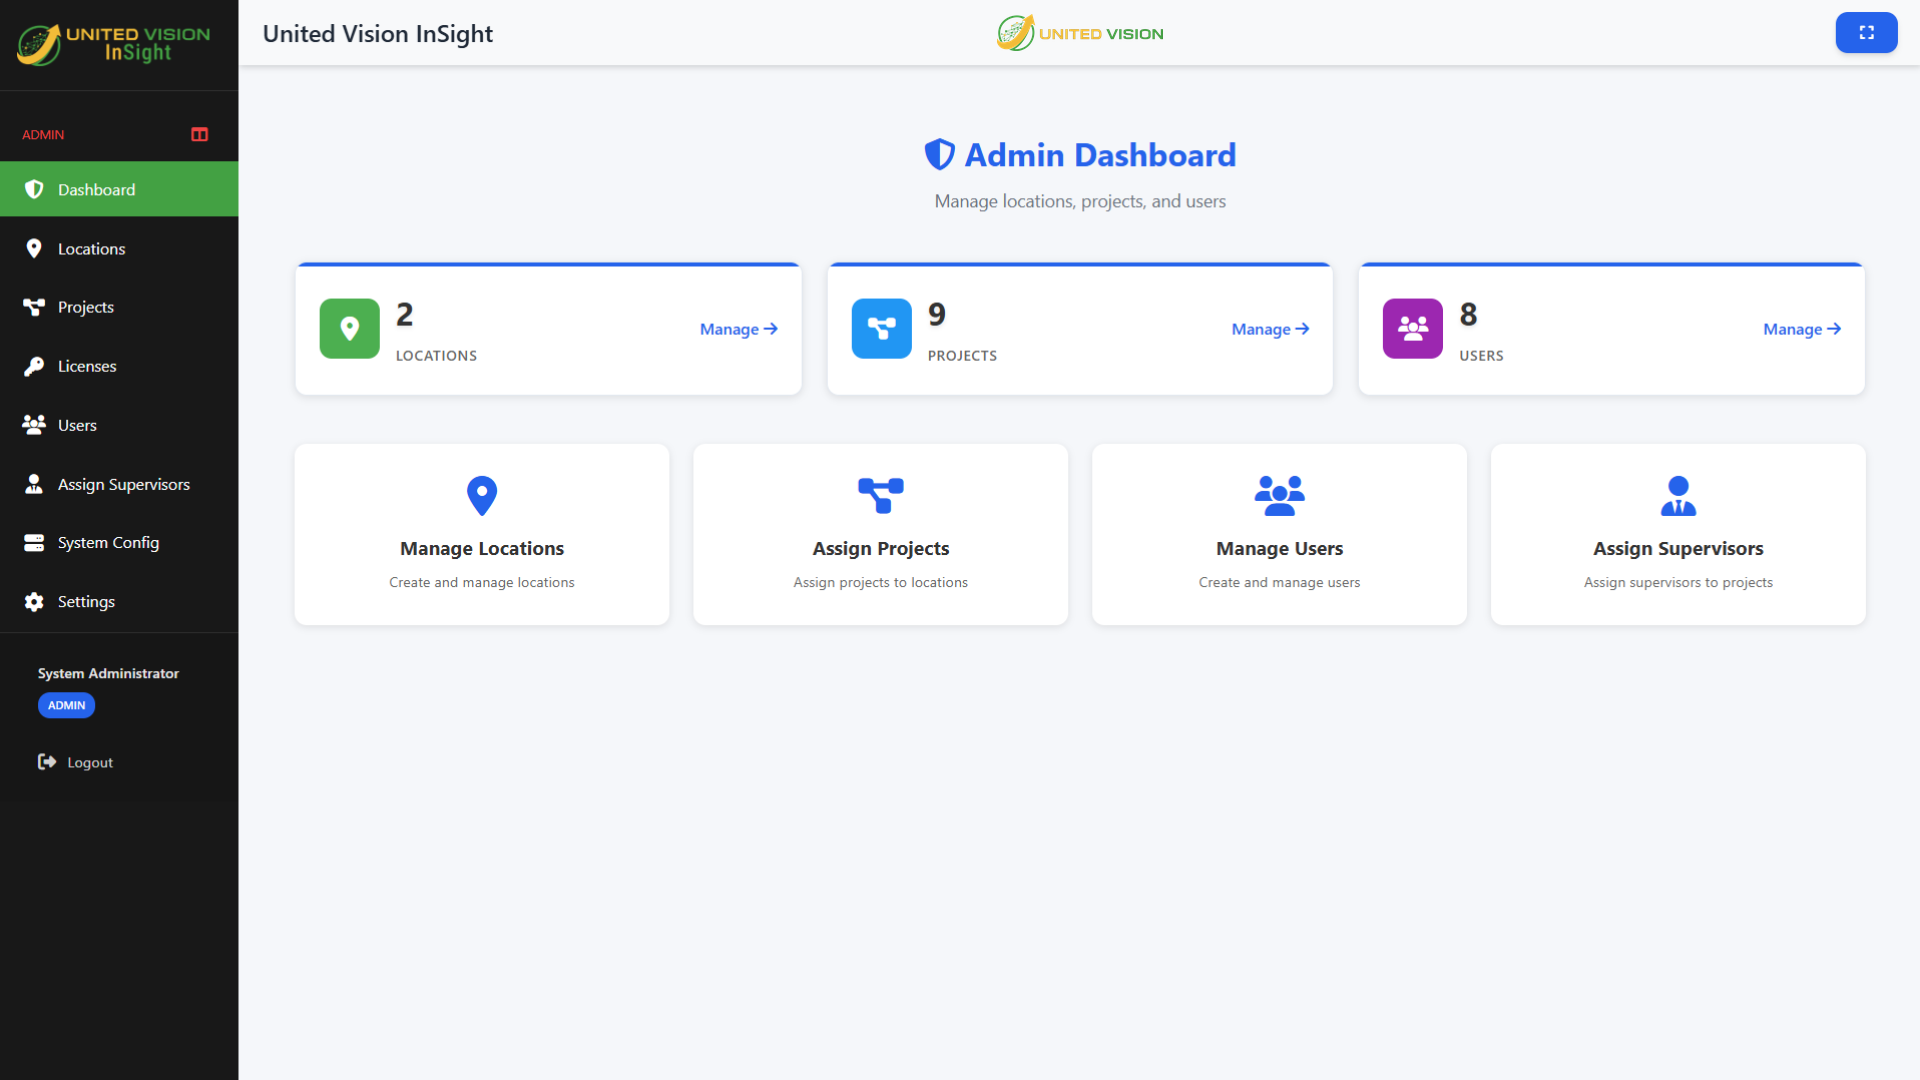Select Licenses in the sidebar
The height and width of the screenshot is (1080, 1920).
pos(119,366)
